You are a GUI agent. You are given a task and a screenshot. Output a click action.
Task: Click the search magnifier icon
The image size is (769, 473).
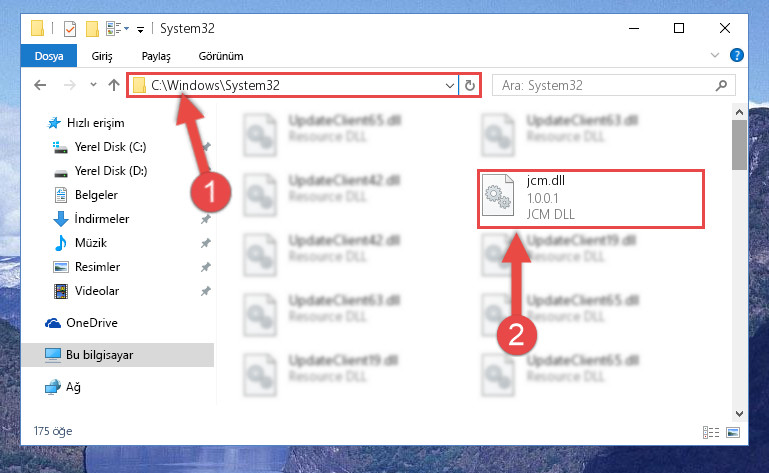coord(721,85)
